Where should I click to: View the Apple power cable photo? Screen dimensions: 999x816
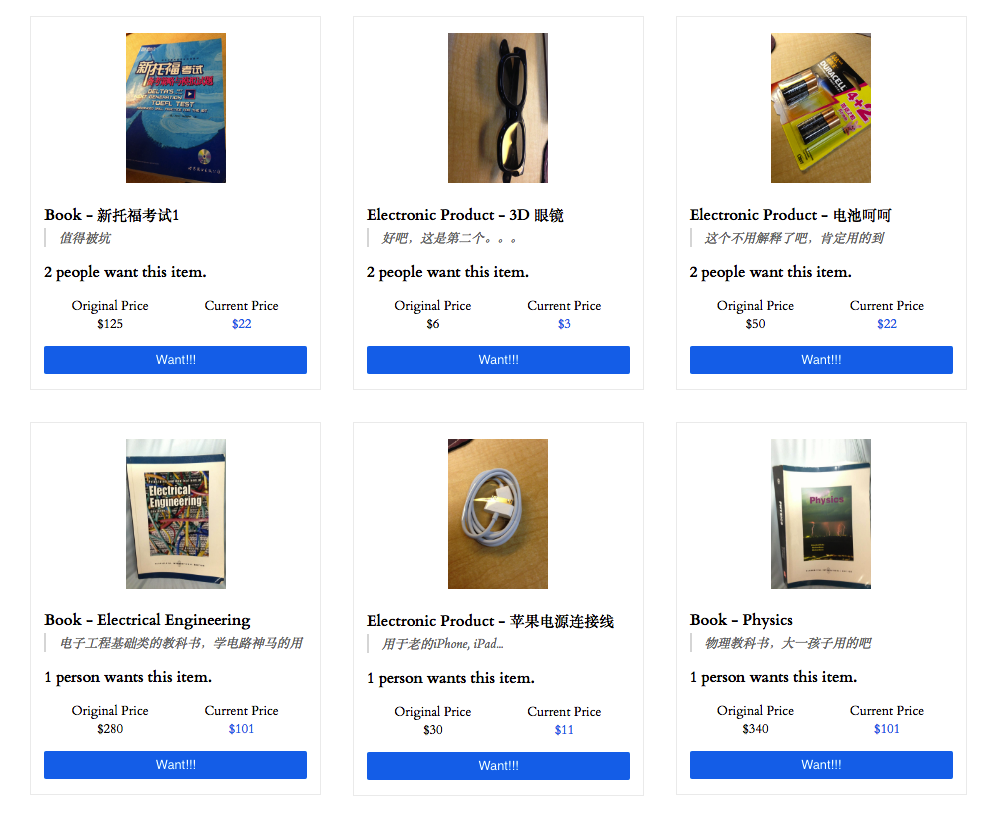pyautogui.click(x=498, y=513)
